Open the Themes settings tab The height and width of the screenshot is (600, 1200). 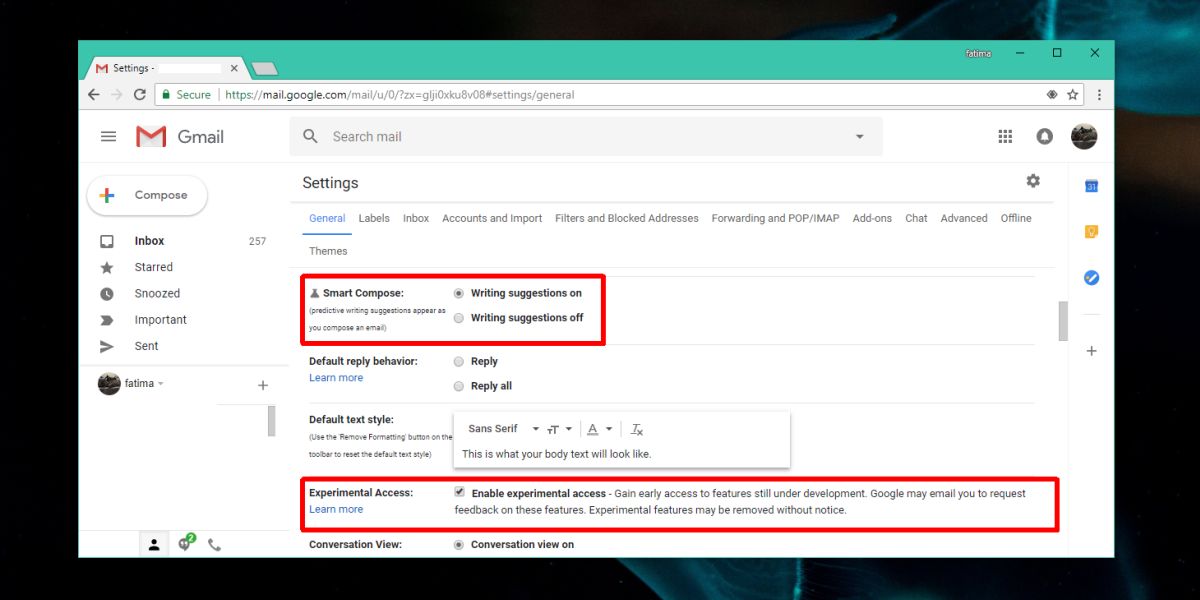[328, 251]
